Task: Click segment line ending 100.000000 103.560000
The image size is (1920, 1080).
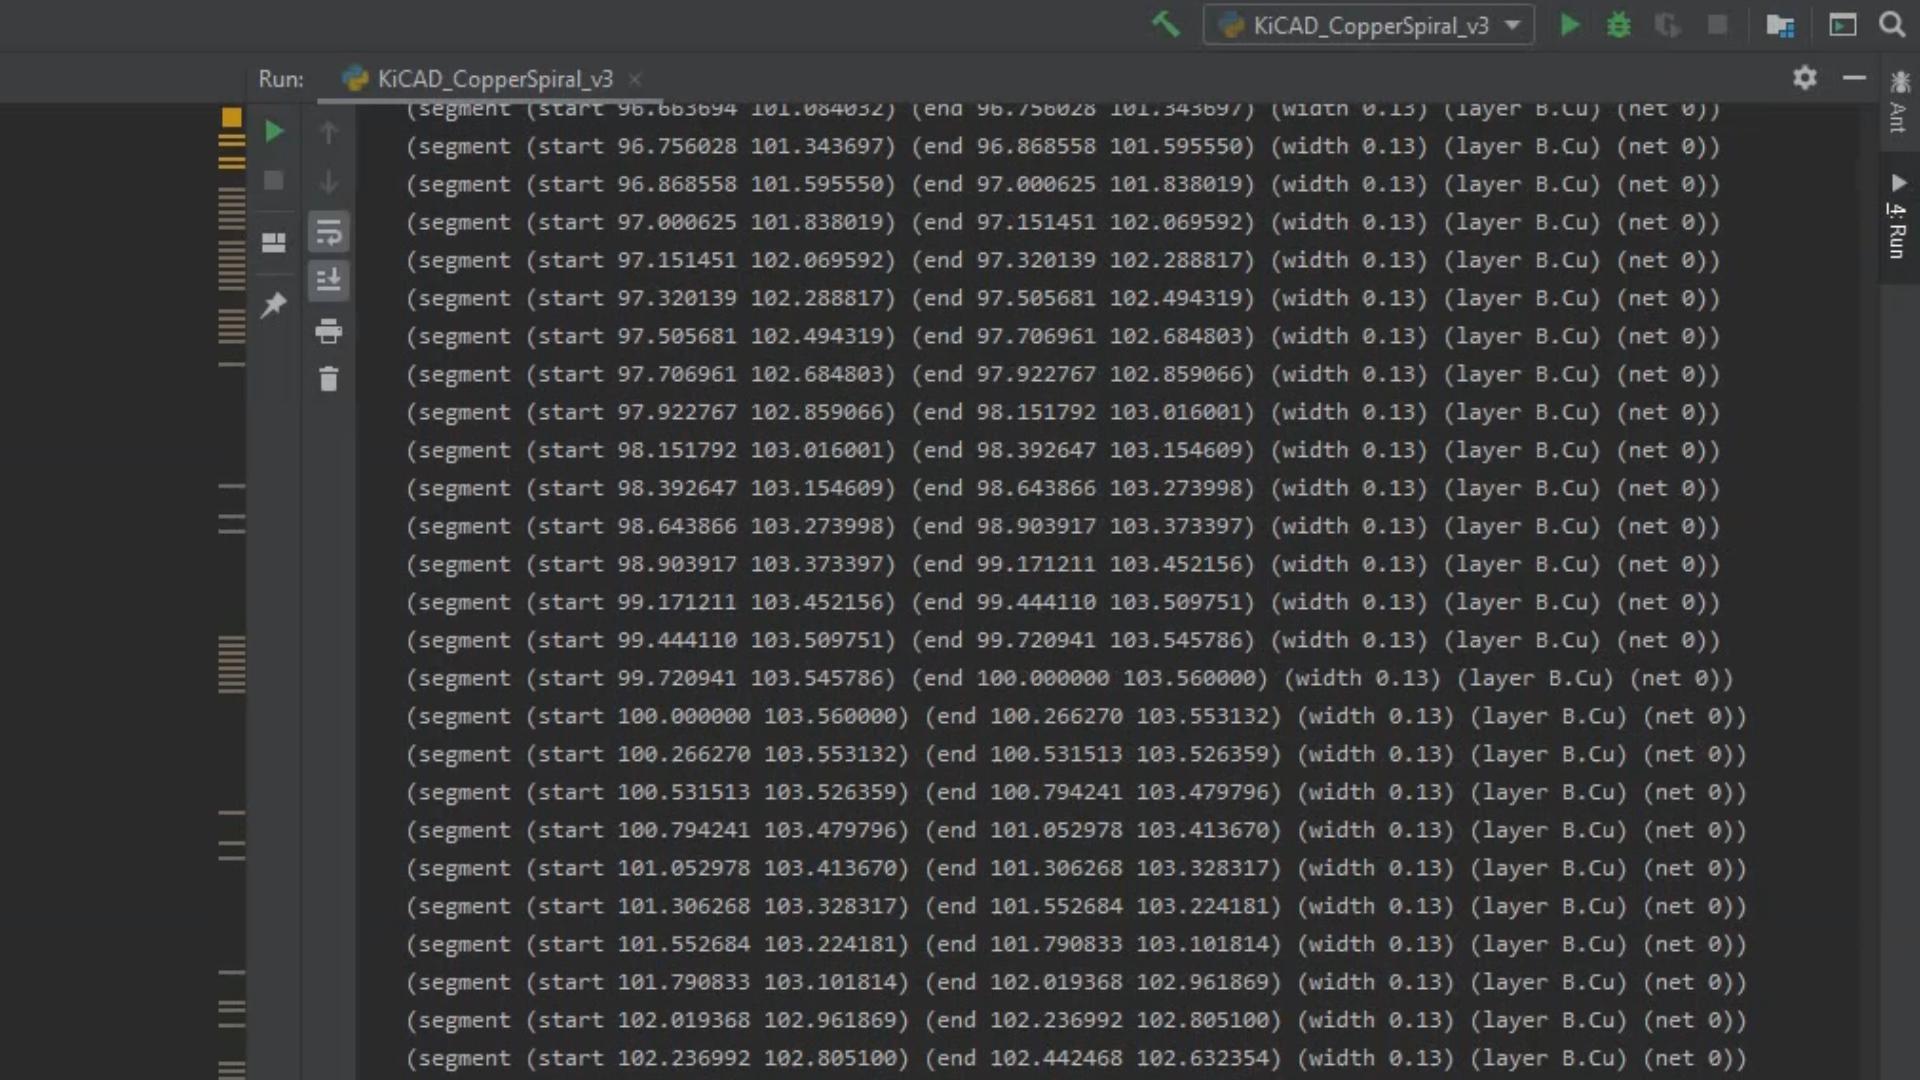Action: 1069,678
